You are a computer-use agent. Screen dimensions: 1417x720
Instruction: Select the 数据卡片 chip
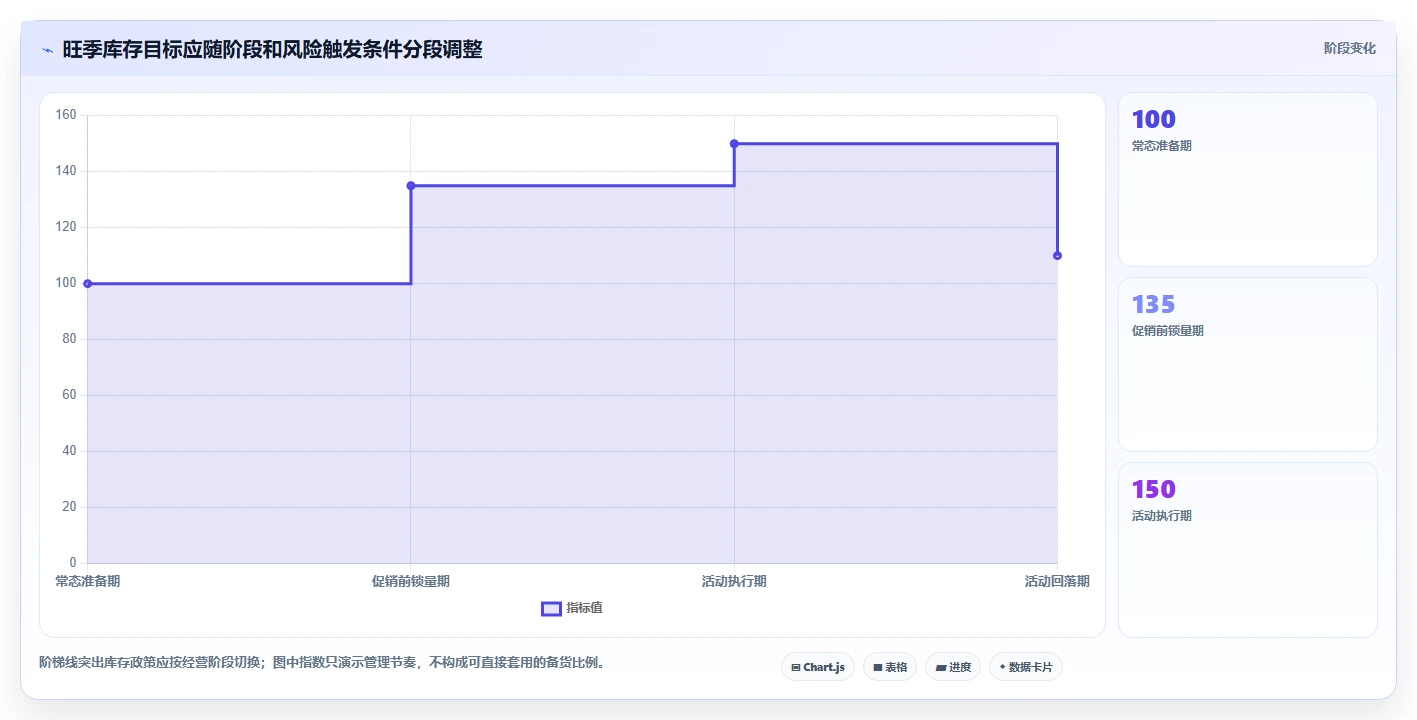point(1026,667)
